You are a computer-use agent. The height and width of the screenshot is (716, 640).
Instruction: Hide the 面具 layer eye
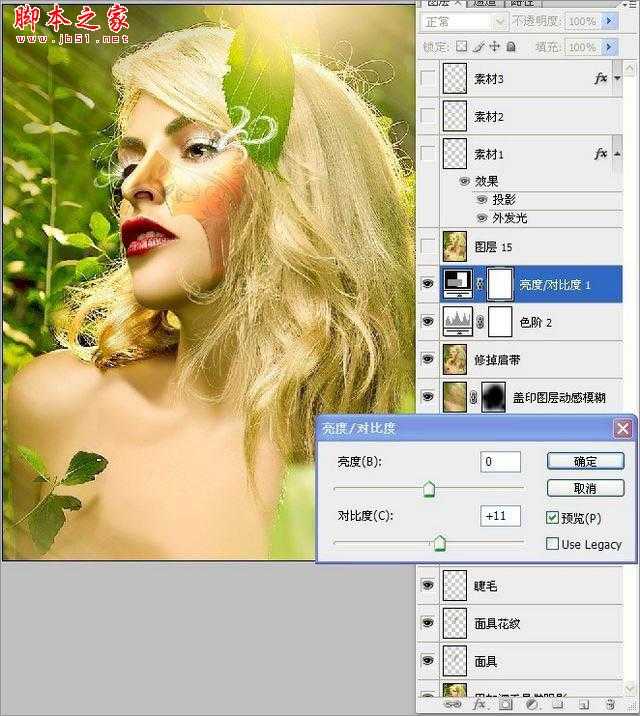(428, 660)
